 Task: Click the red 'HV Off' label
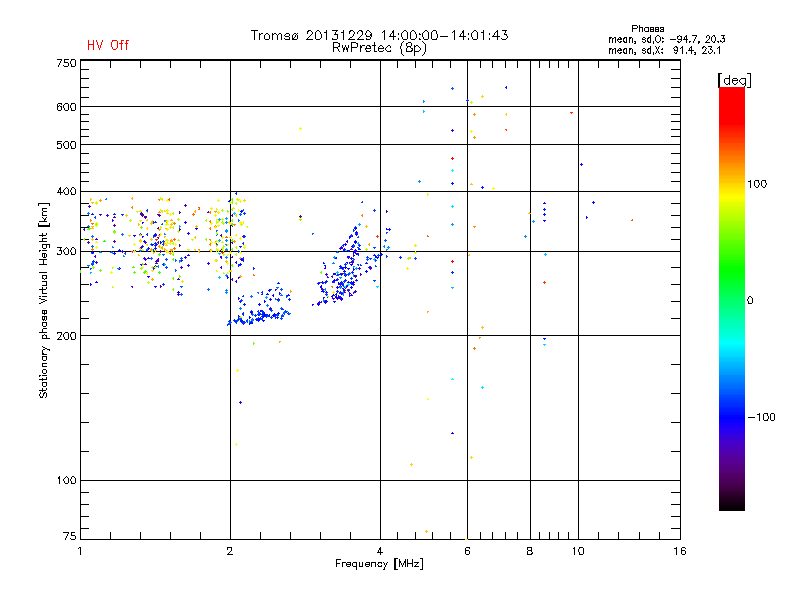point(108,45)
